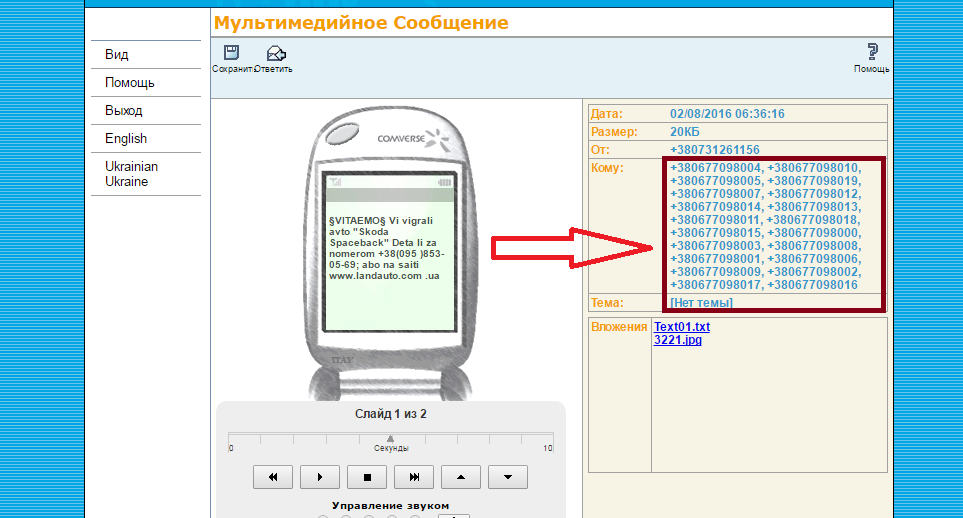Viewport: 963px width, 518px height.
Task: Open Help via the question mark icon
Action: pyautogui.click(x=871, y=53)
